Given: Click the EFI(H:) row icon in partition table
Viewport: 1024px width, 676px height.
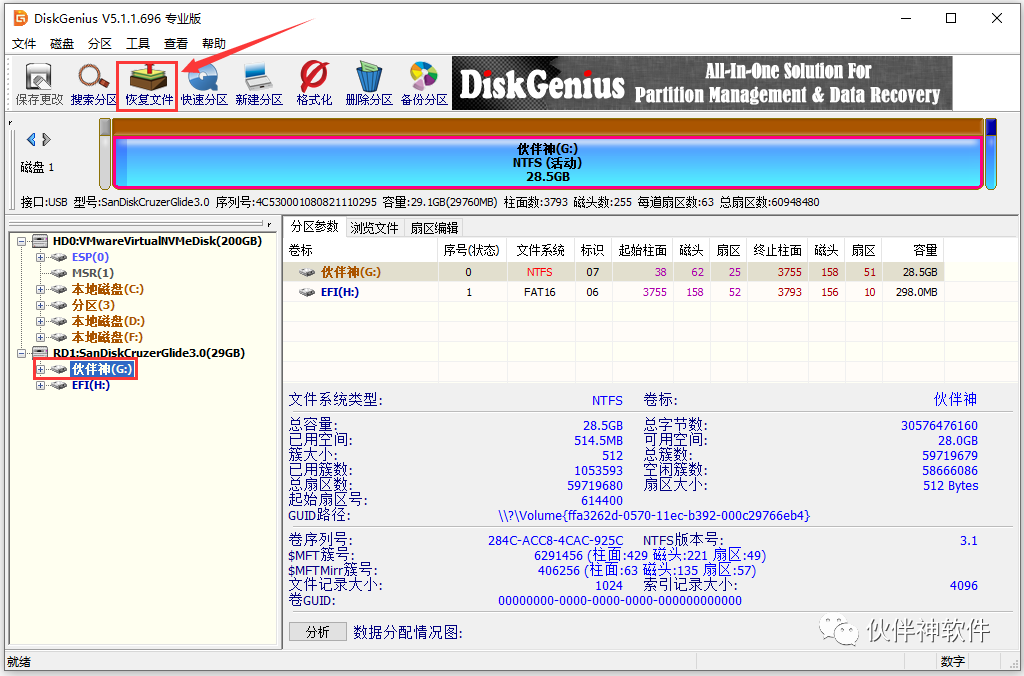Looking at the screenshot, I should click(307, 292).
